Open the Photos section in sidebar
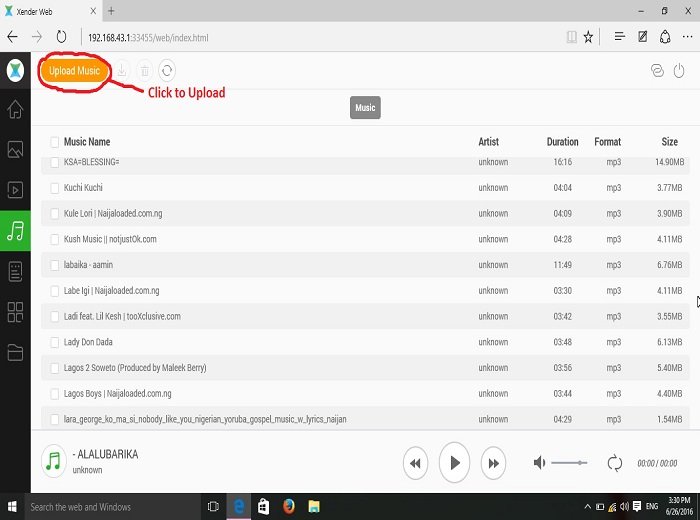 (x=15, y=150)
